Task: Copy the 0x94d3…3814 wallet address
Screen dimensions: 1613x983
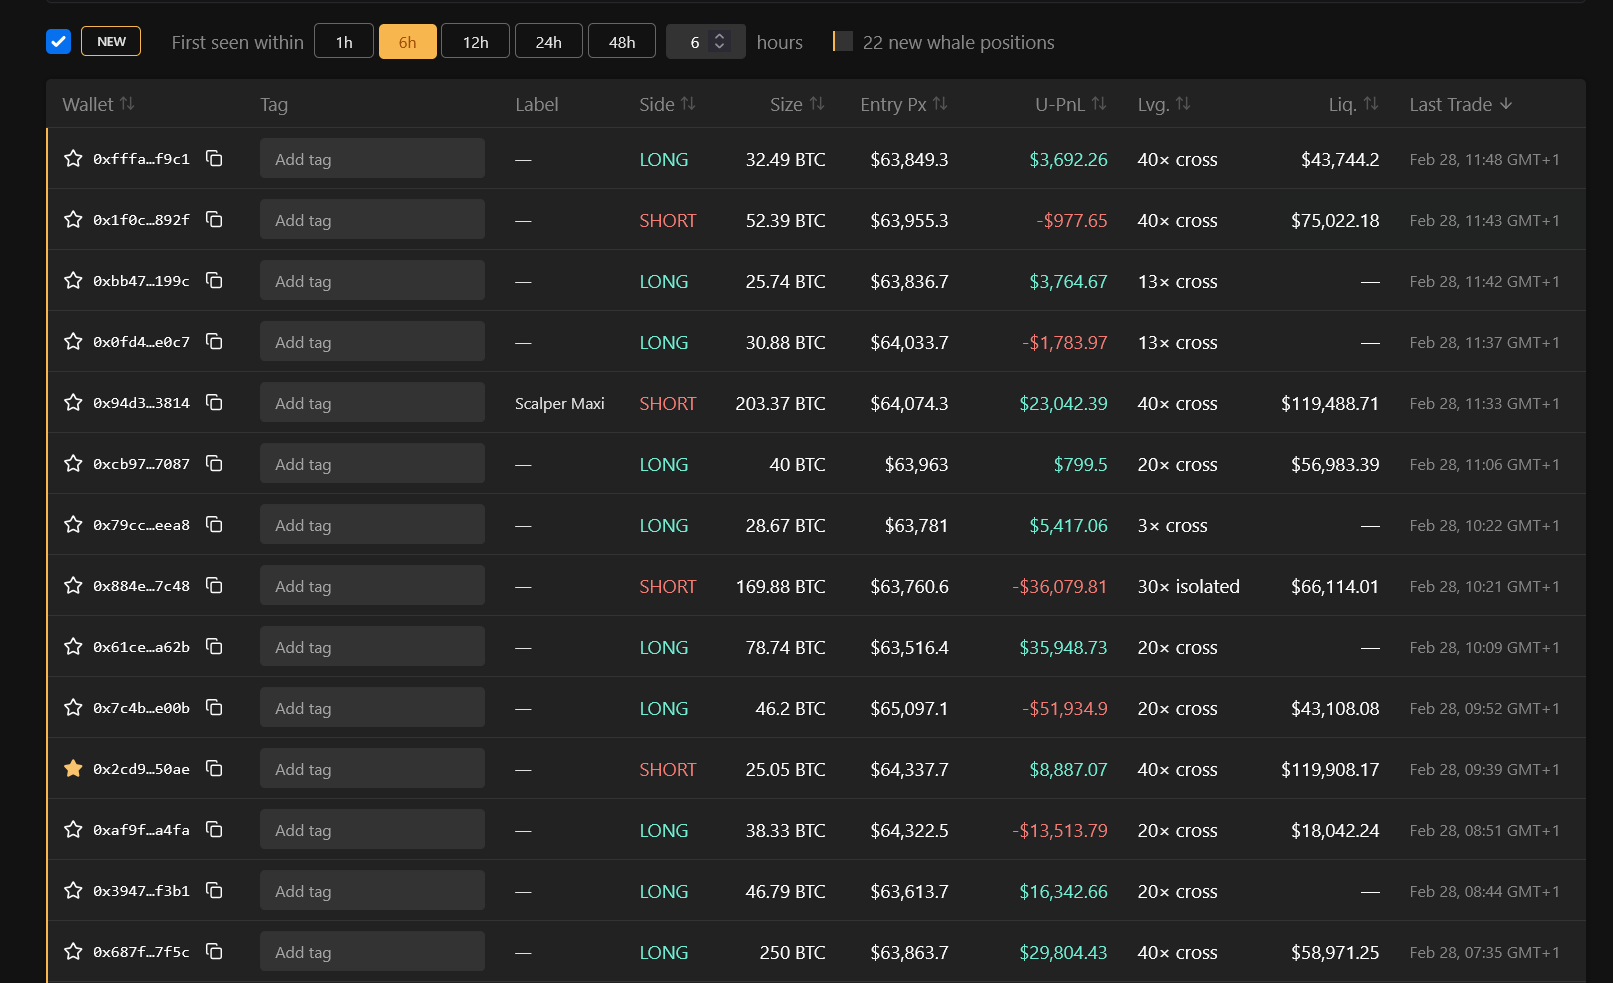Action: tap(214, 402)
